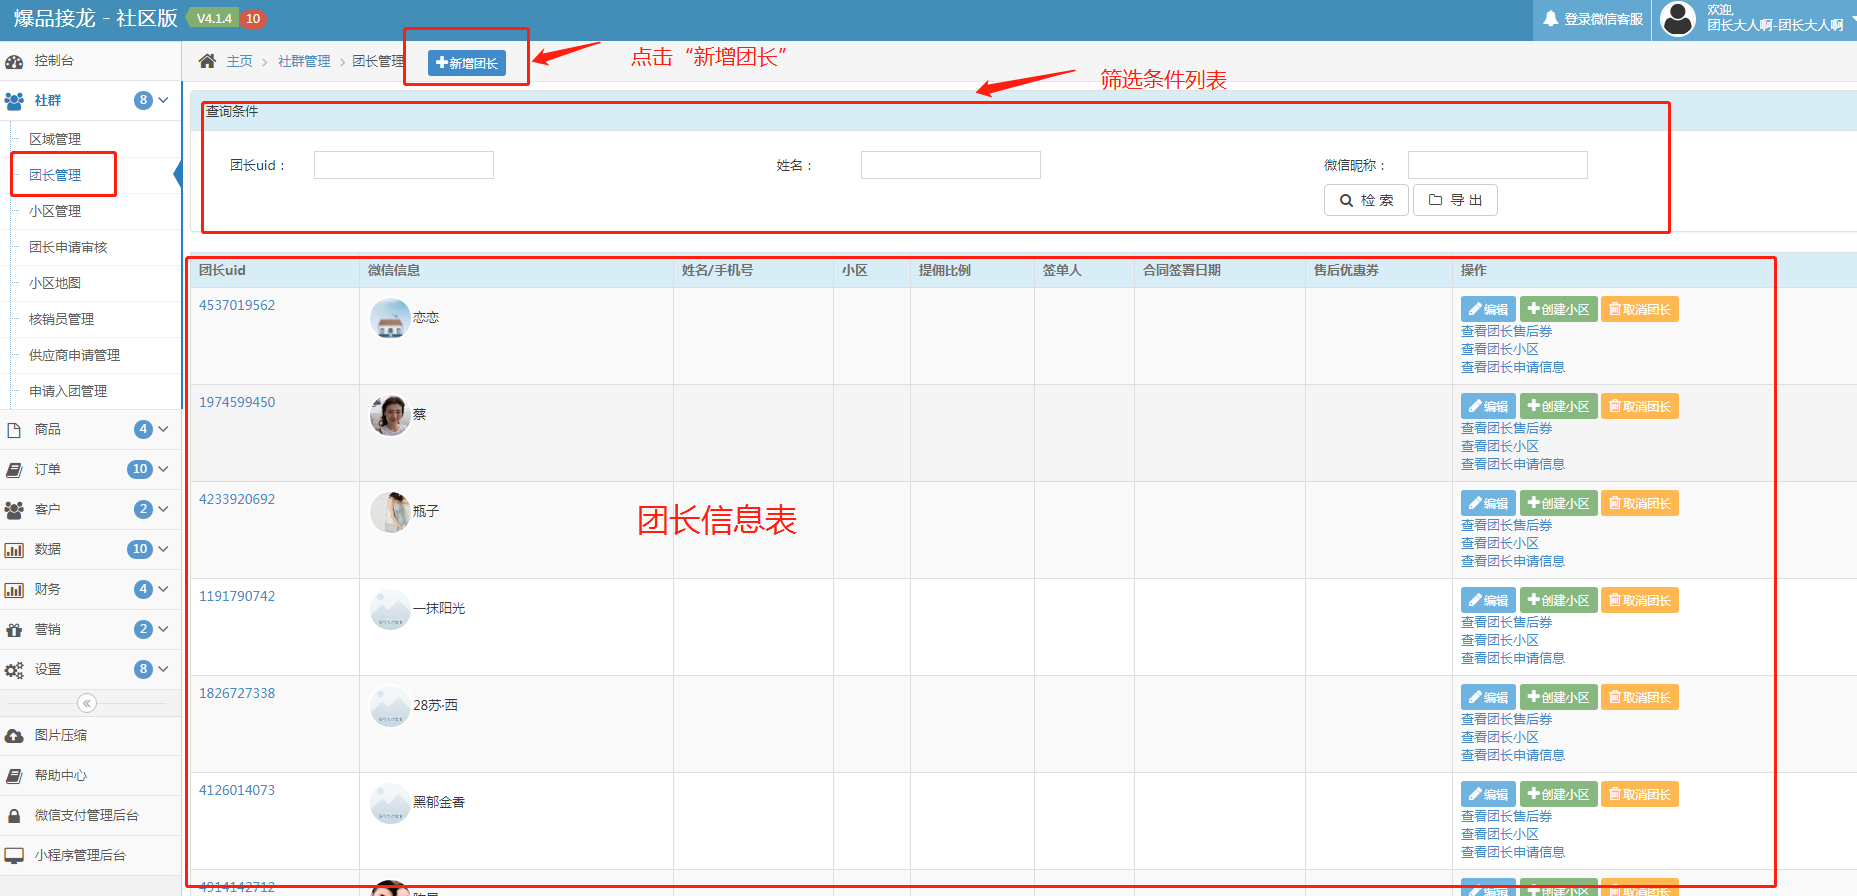Click the 数据 chart icon
The height and width of the screenshot is (896, 1857).
(14, 550)
